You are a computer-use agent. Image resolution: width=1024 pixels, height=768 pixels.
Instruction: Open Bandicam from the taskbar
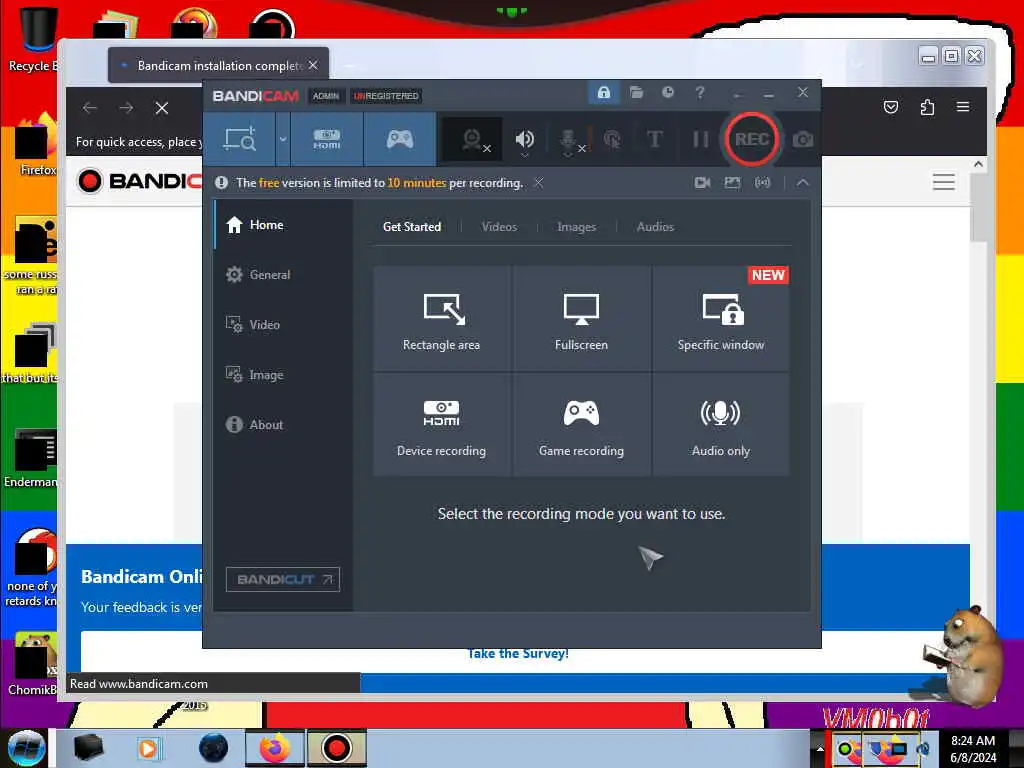pos(337,748)
